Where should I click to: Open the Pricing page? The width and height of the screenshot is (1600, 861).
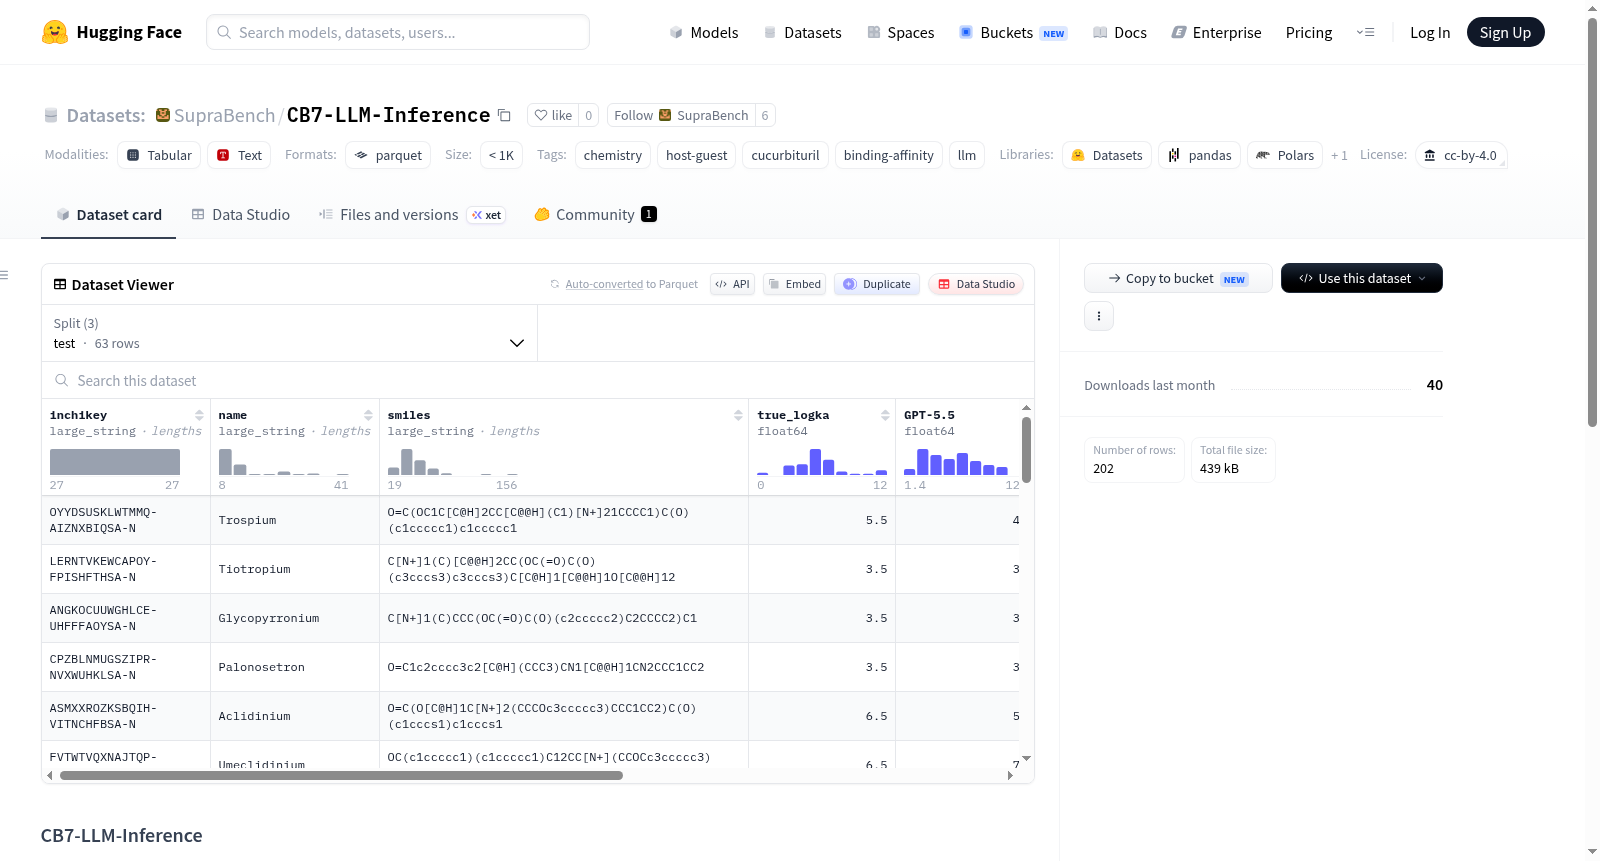pyautogui.click(x=1309, y=32)
